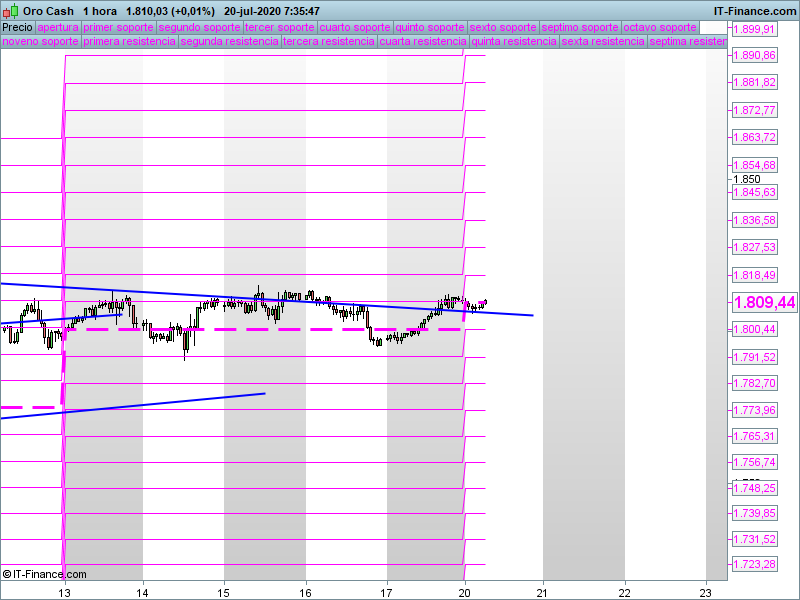Click the '1 hora' timeframe text
This screenshot has height=600, width=800.
coord(101,11)
